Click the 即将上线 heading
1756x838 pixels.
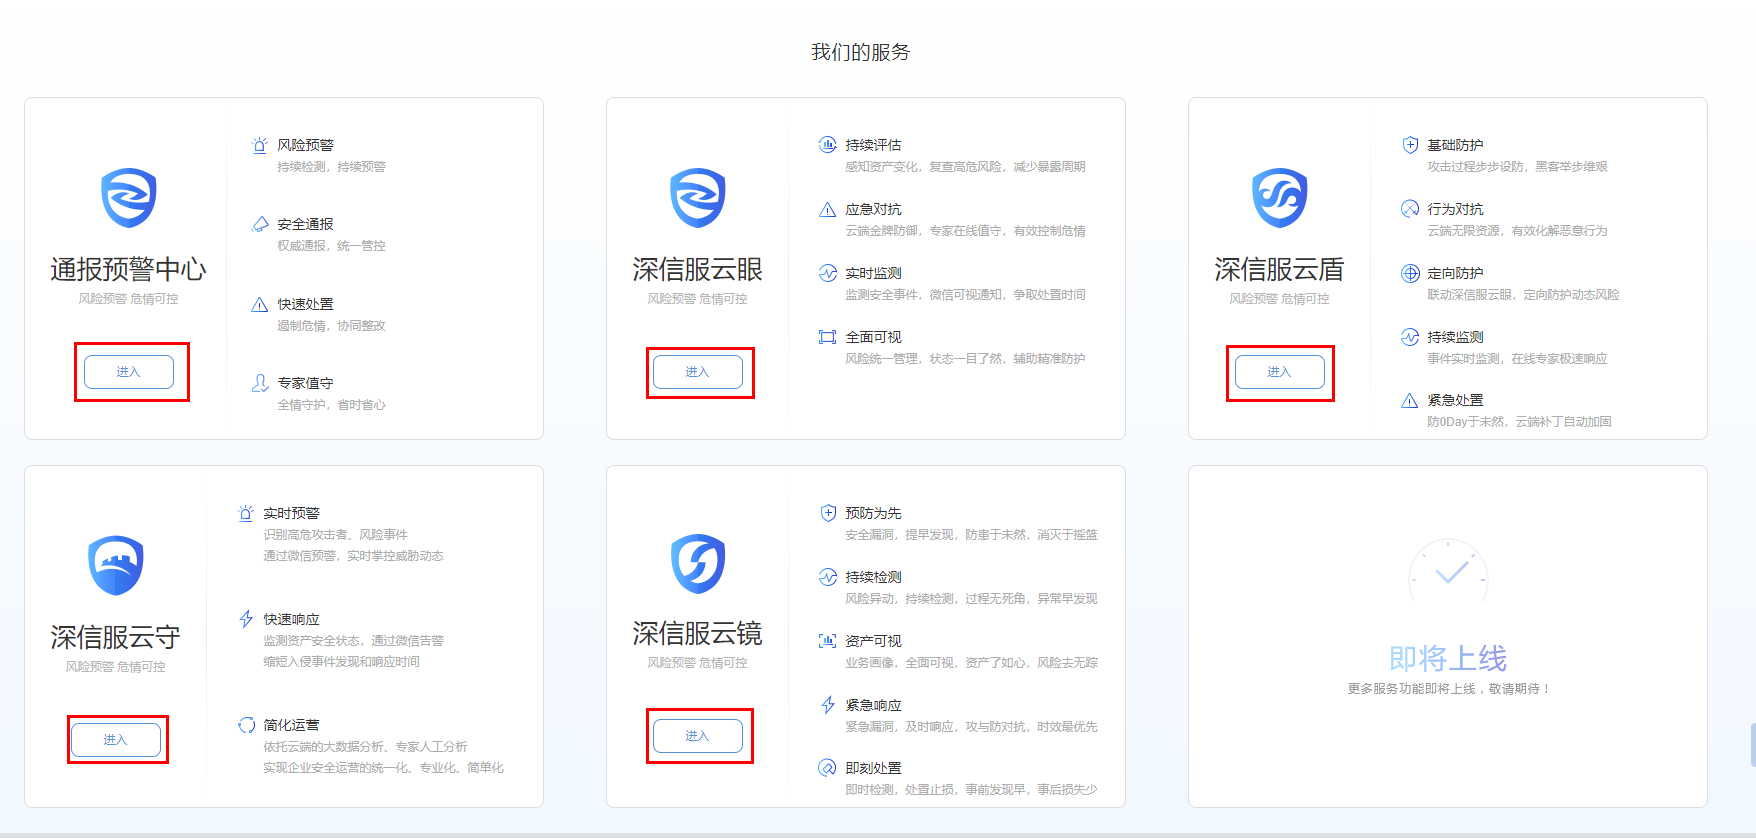[x=1448, y=658]
